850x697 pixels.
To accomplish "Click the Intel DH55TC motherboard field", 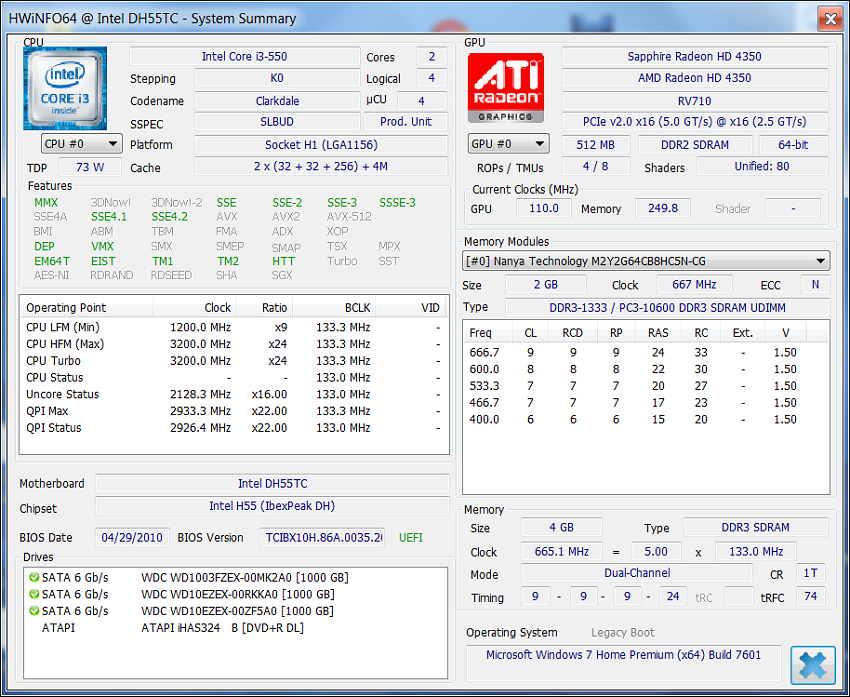I will (273, 483).
